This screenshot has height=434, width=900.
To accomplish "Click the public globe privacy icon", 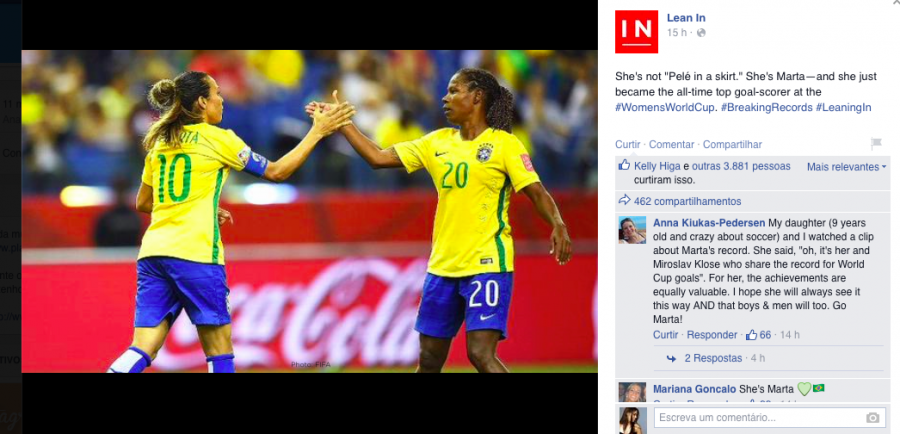I will click(x=701, y=33).
